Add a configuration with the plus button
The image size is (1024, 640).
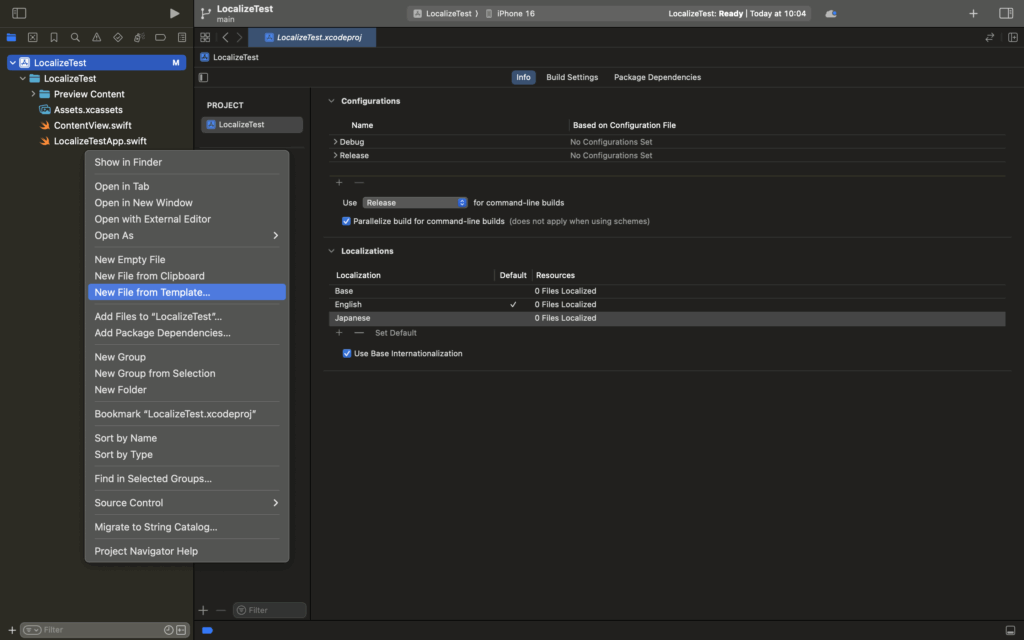coord(339,182)
